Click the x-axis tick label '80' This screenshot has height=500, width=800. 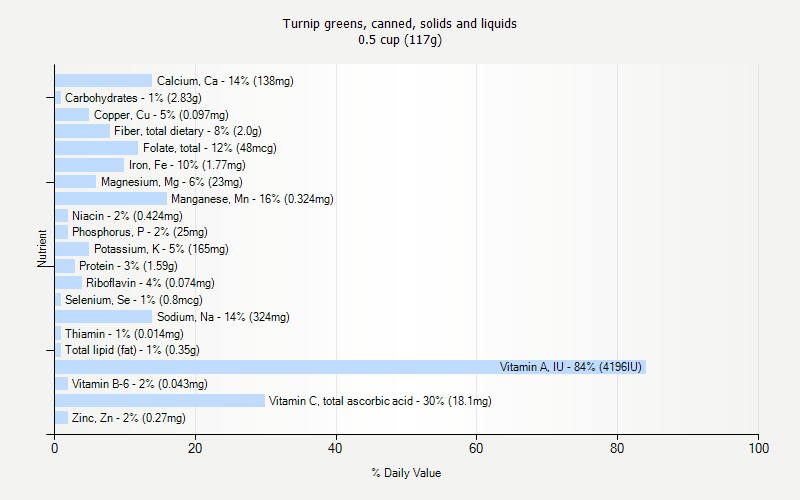pos(617,448)
